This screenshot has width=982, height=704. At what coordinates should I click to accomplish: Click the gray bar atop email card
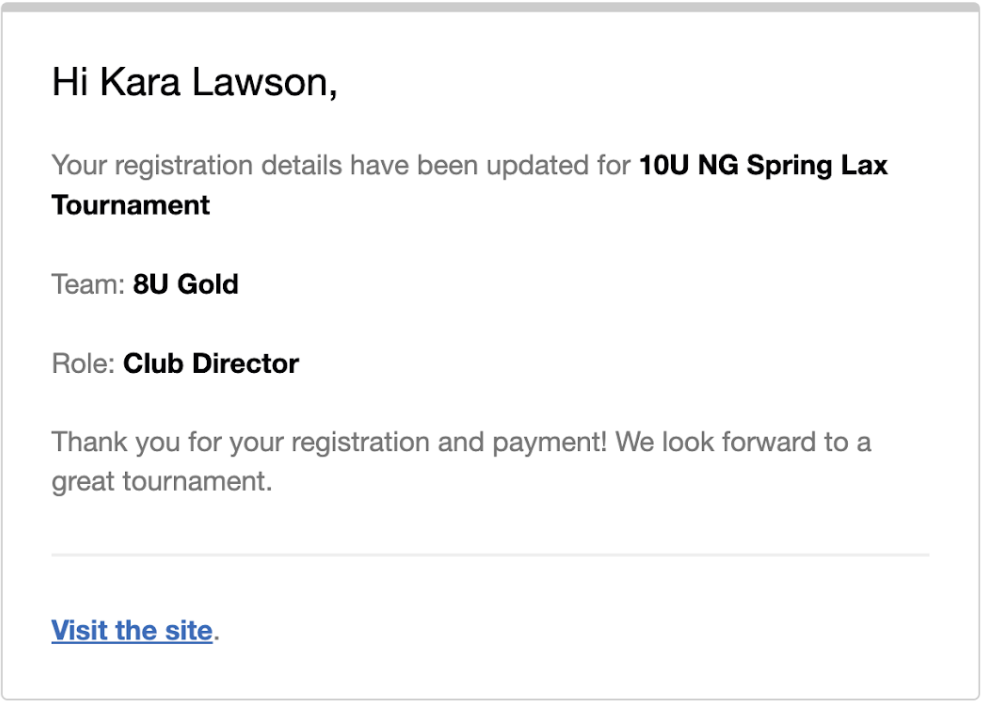point(490,7)
